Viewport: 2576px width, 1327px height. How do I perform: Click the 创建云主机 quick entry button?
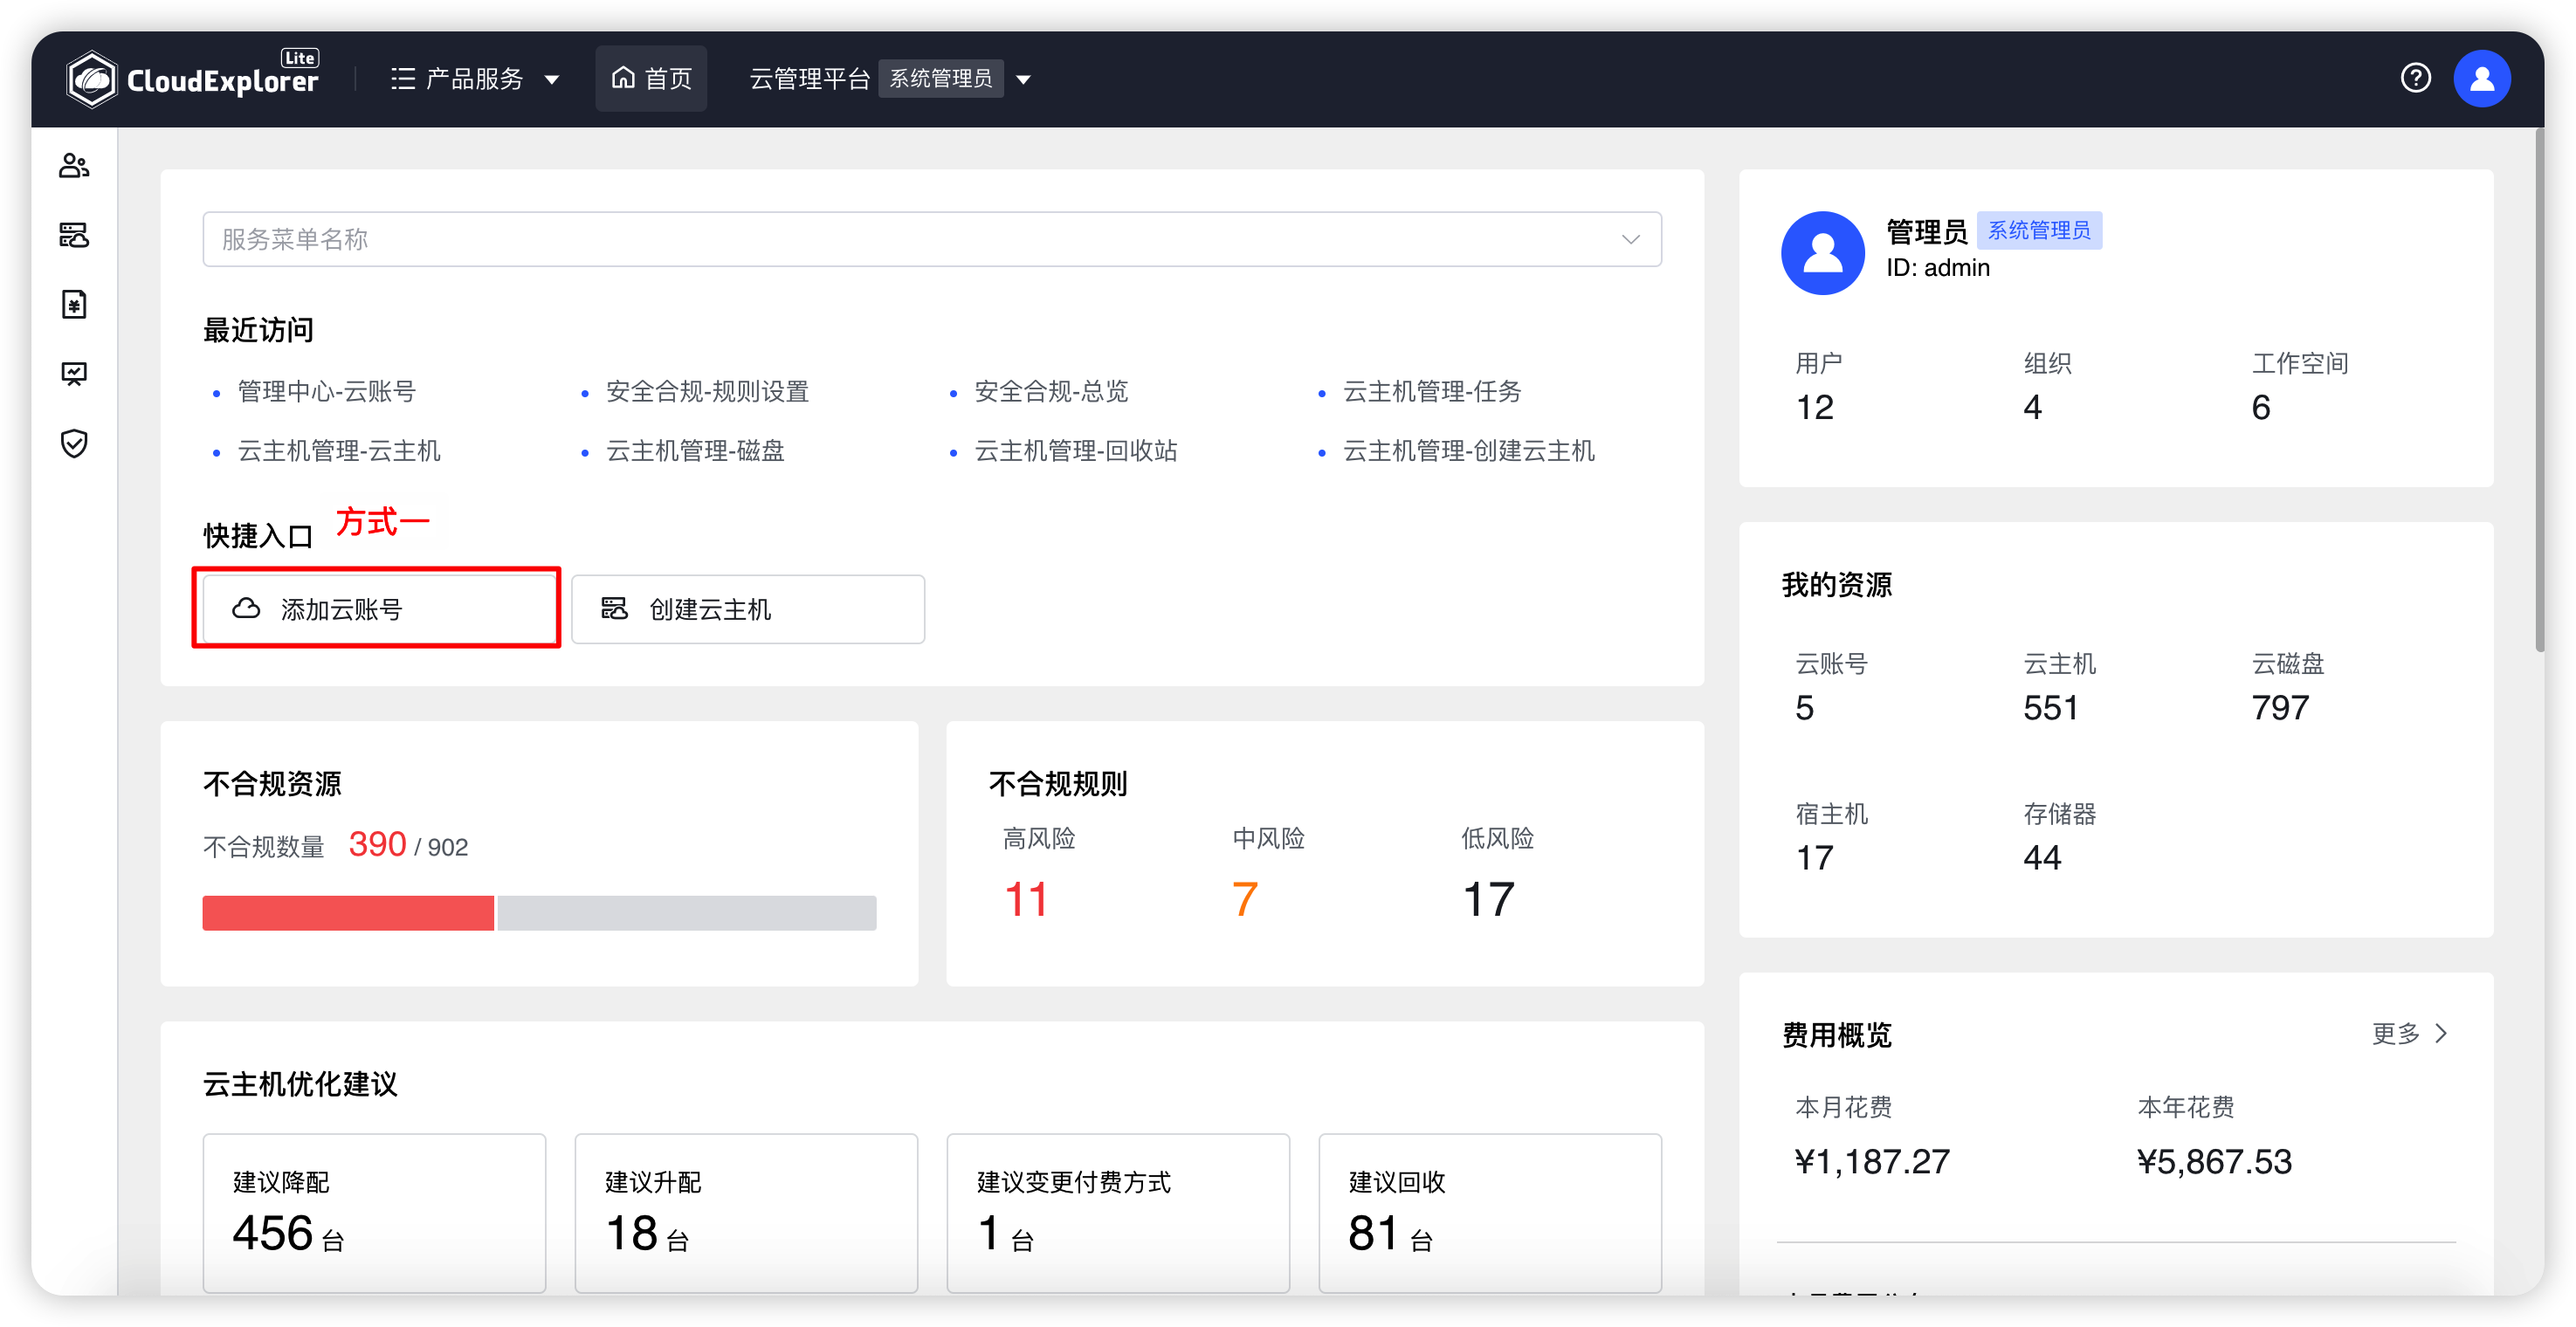point(748,608)
